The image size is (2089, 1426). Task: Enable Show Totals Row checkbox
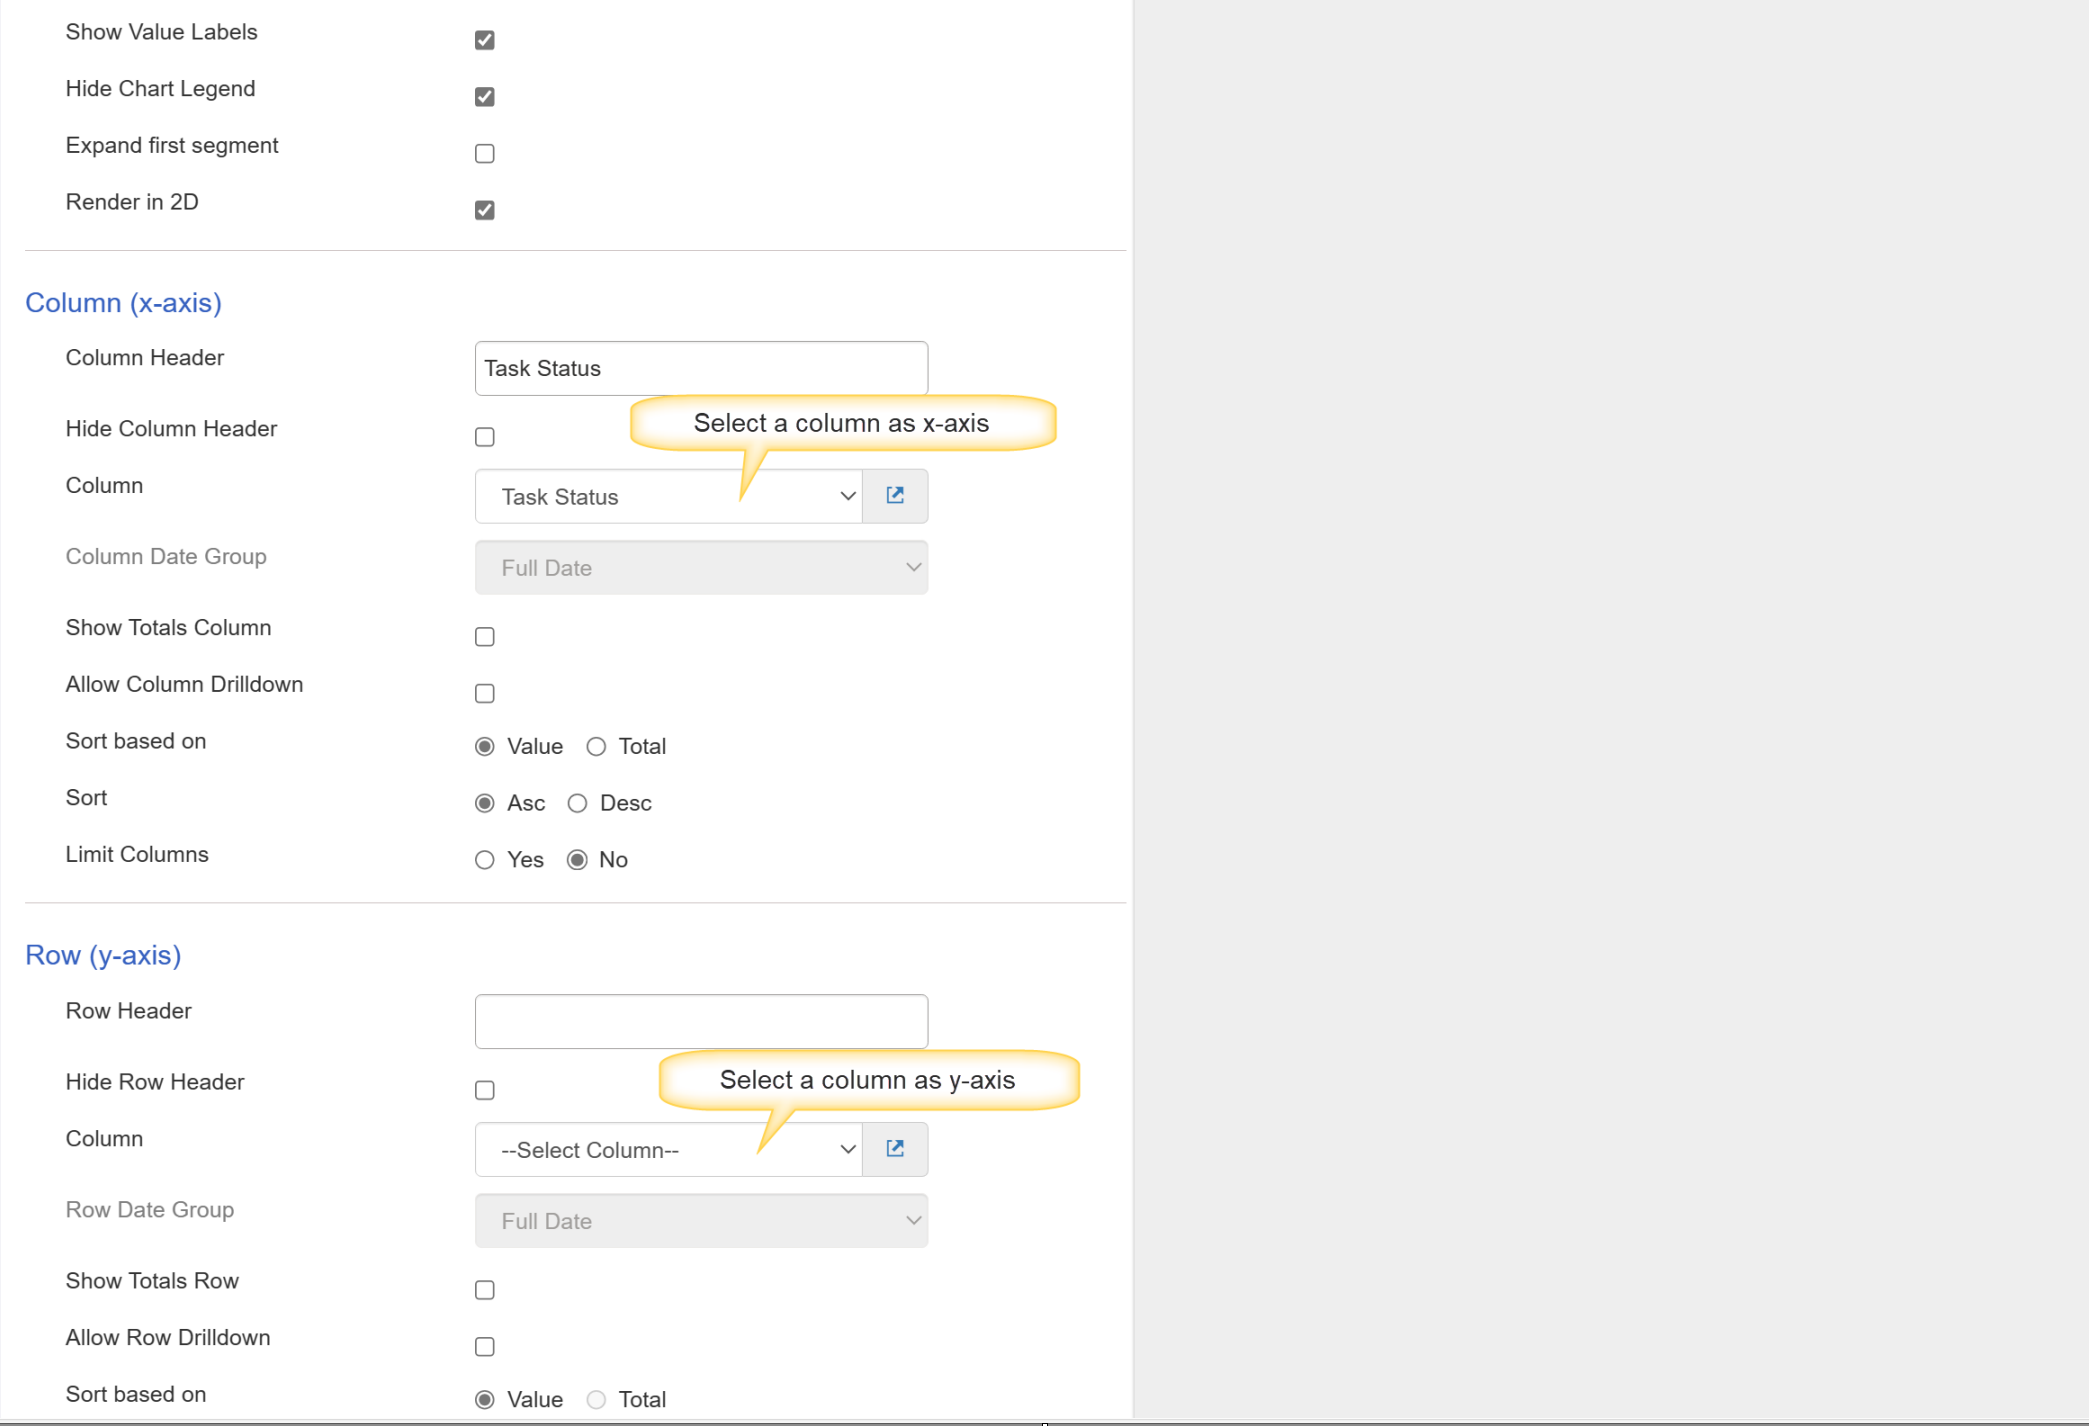click(x=485, y=1290)
